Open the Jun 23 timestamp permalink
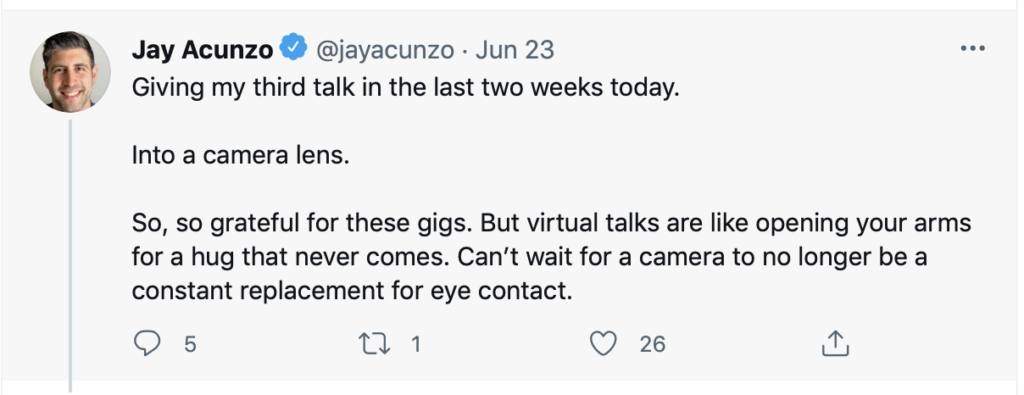 point(515,50)
